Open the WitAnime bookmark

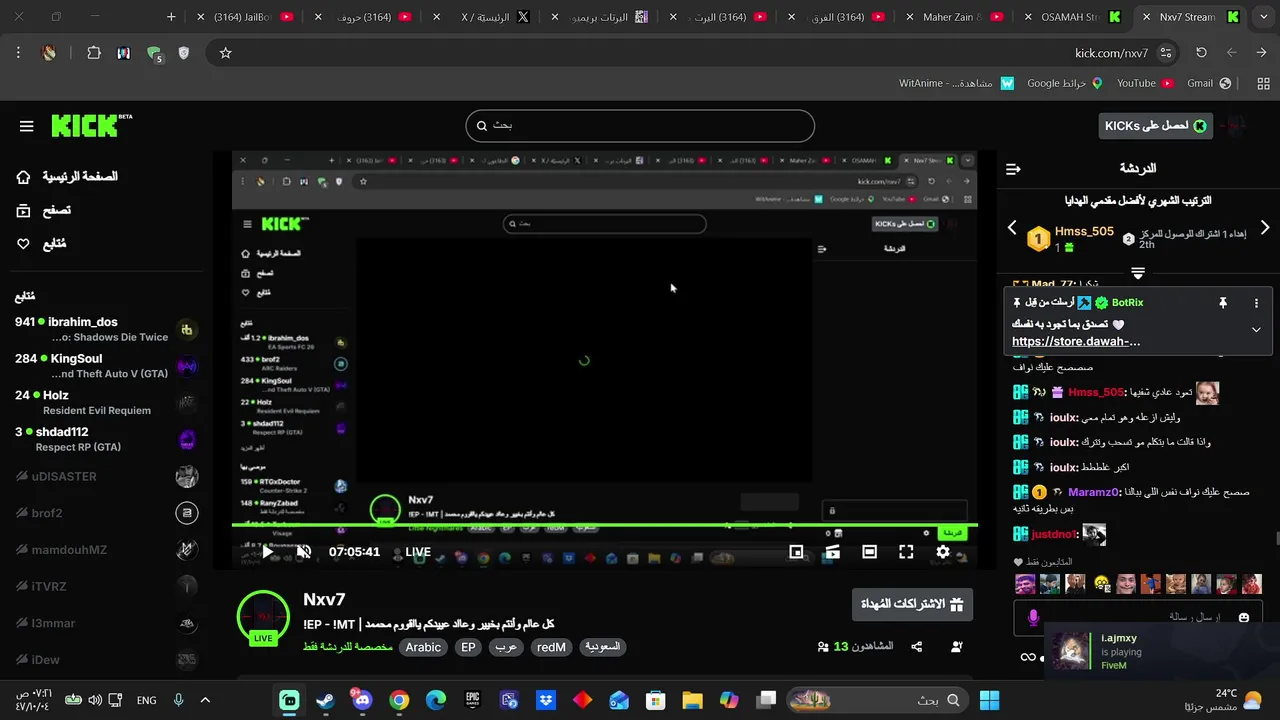(957, 83)
